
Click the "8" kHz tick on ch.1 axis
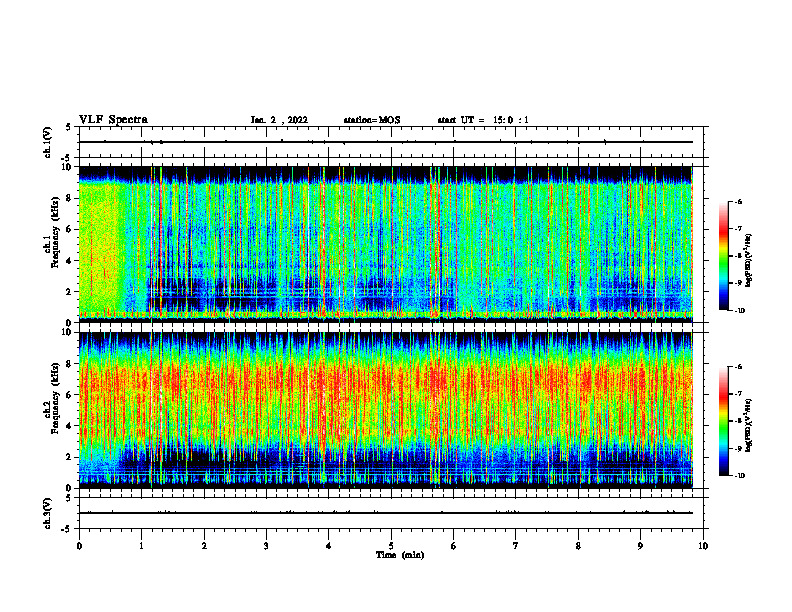tap(70, 198)
